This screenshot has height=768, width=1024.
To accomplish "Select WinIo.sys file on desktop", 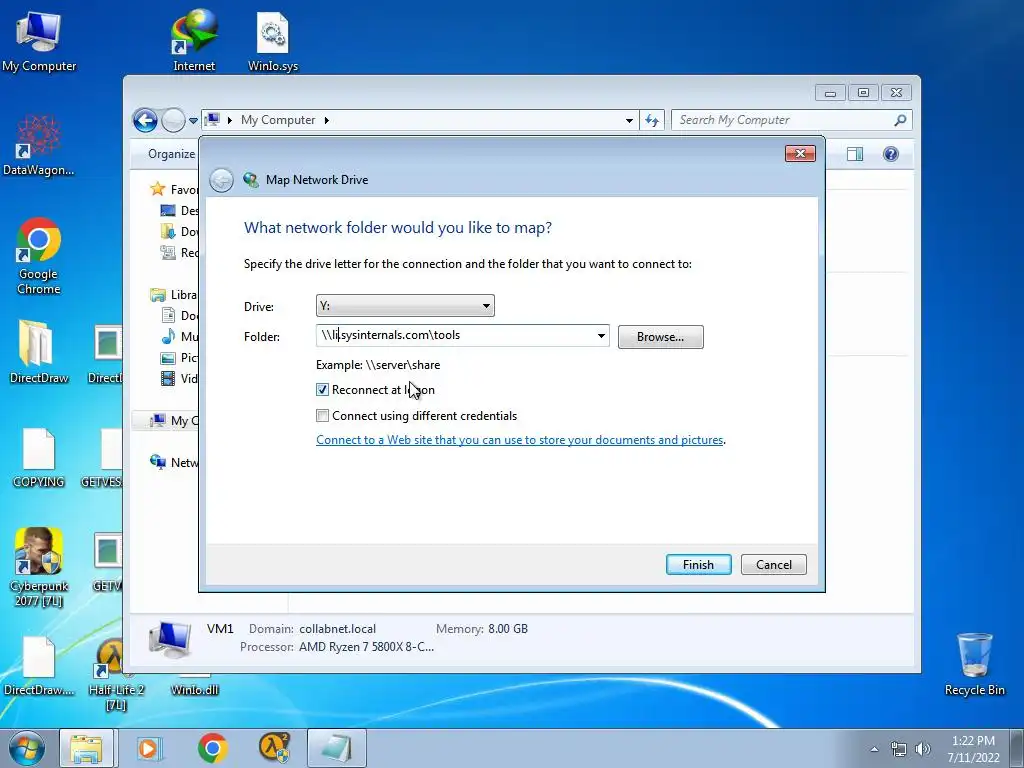I will pyautogui.click(x=273, y=40).
